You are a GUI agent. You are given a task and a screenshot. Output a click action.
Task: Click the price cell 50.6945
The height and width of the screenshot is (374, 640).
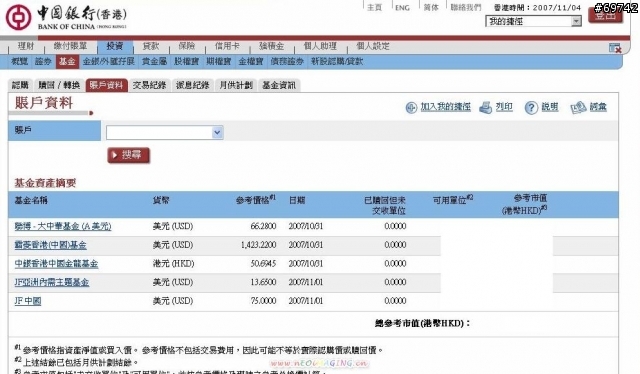click(263, 264)
